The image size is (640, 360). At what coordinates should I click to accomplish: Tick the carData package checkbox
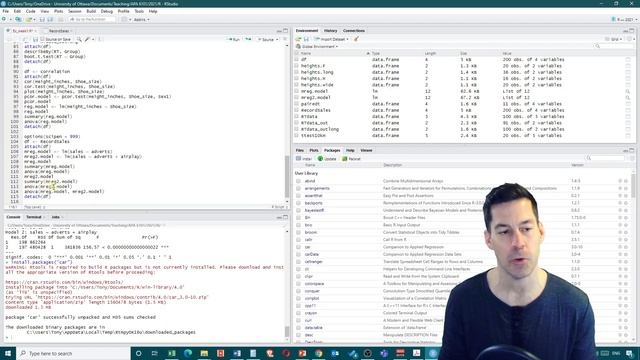(298, 254)
